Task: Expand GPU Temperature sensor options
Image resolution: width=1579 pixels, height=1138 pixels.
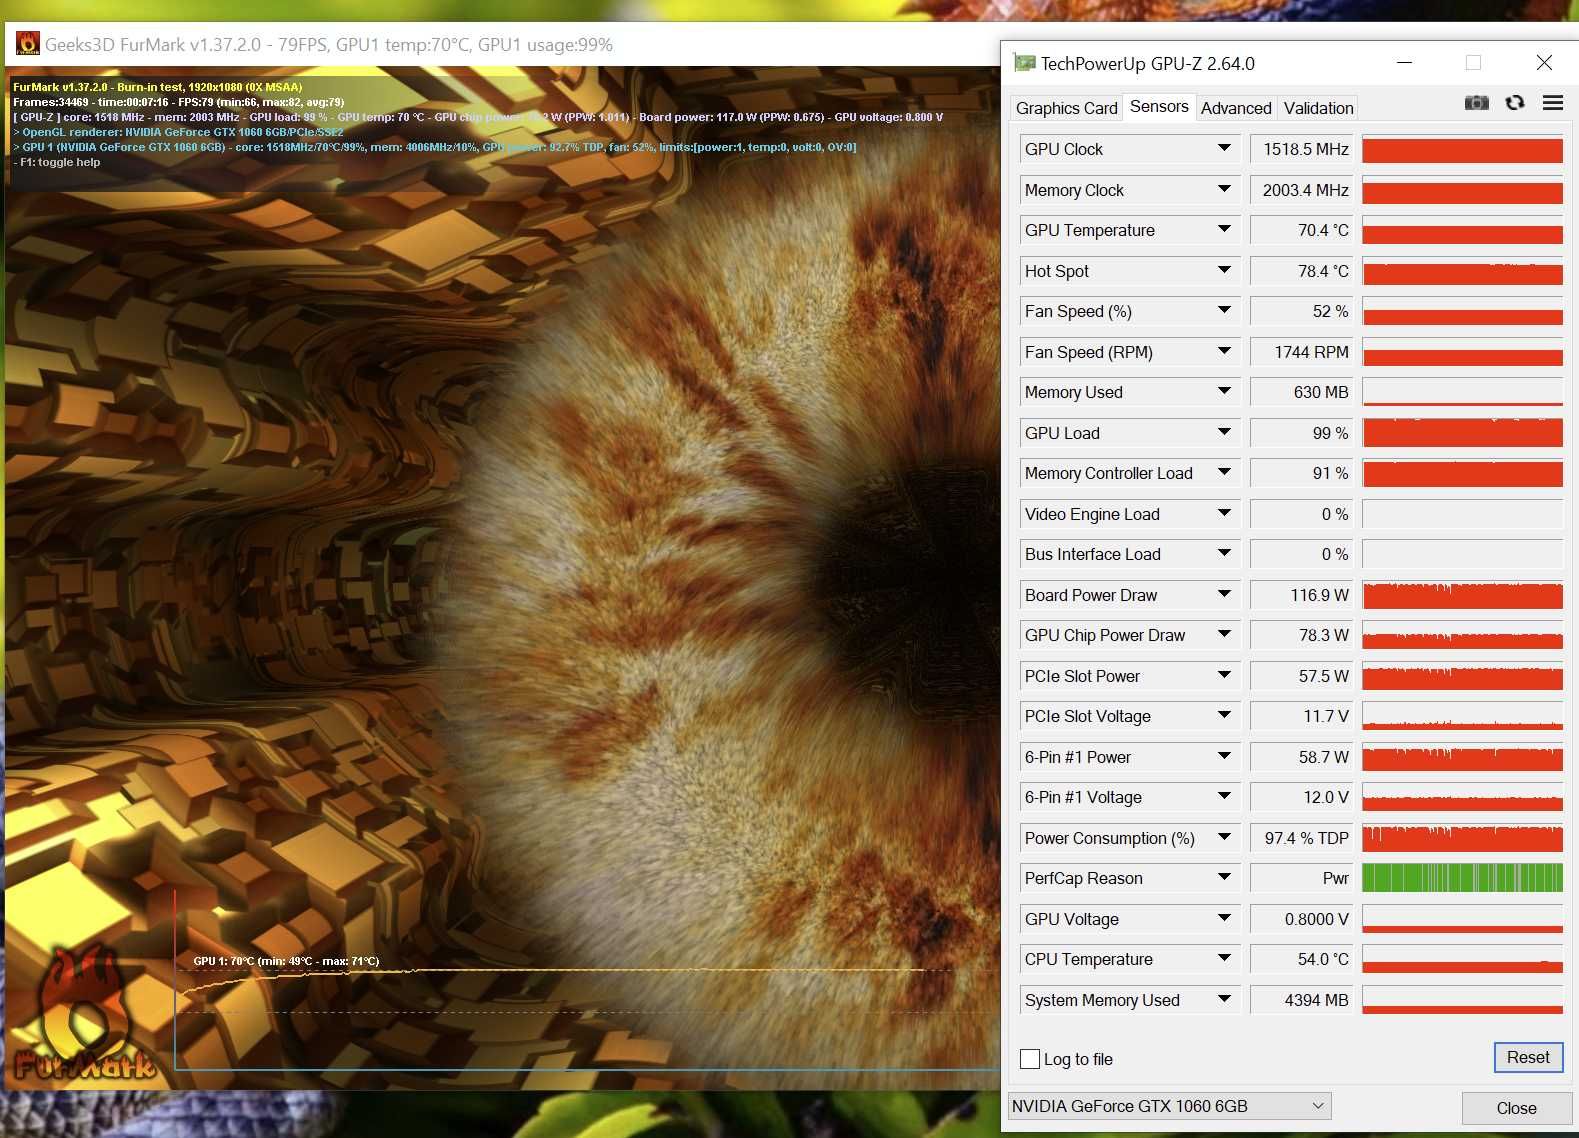Action: pyautogui.click(x=1224, y=229)
